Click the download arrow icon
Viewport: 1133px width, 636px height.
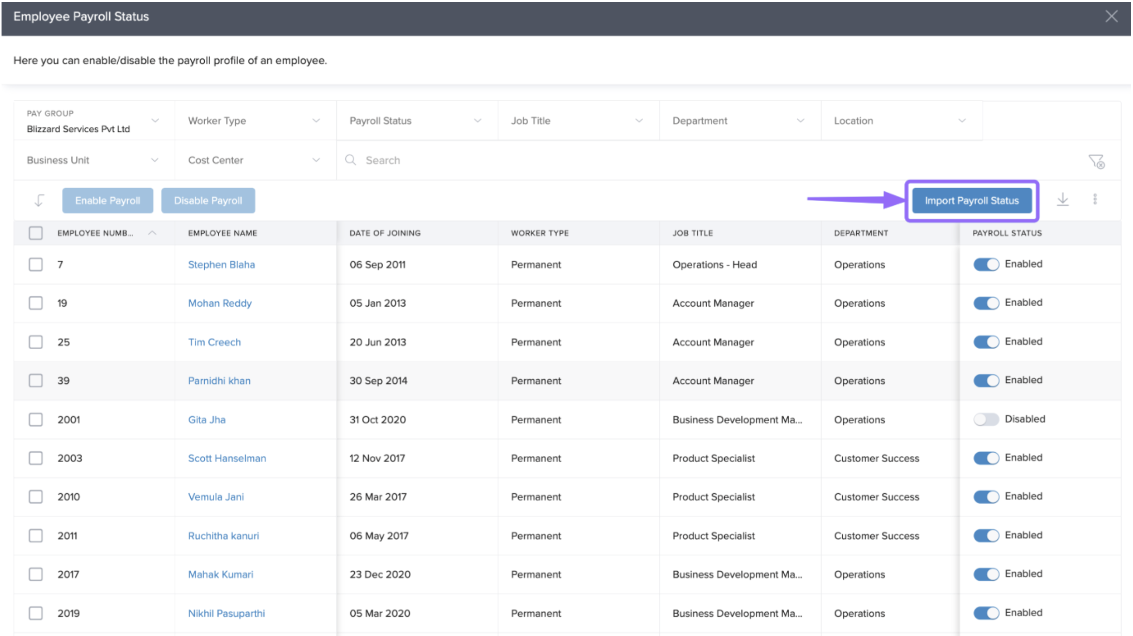pos(1063,200)
